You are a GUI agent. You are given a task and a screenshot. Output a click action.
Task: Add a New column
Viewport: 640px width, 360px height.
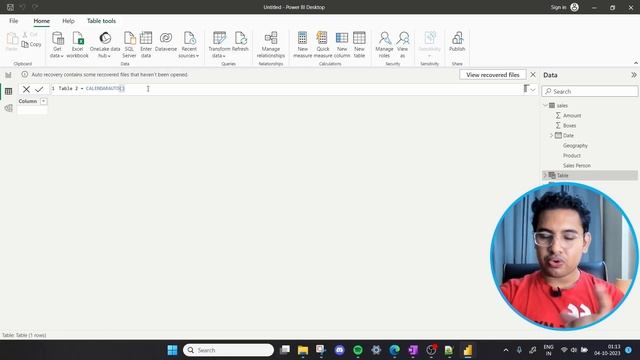(342, 45)
